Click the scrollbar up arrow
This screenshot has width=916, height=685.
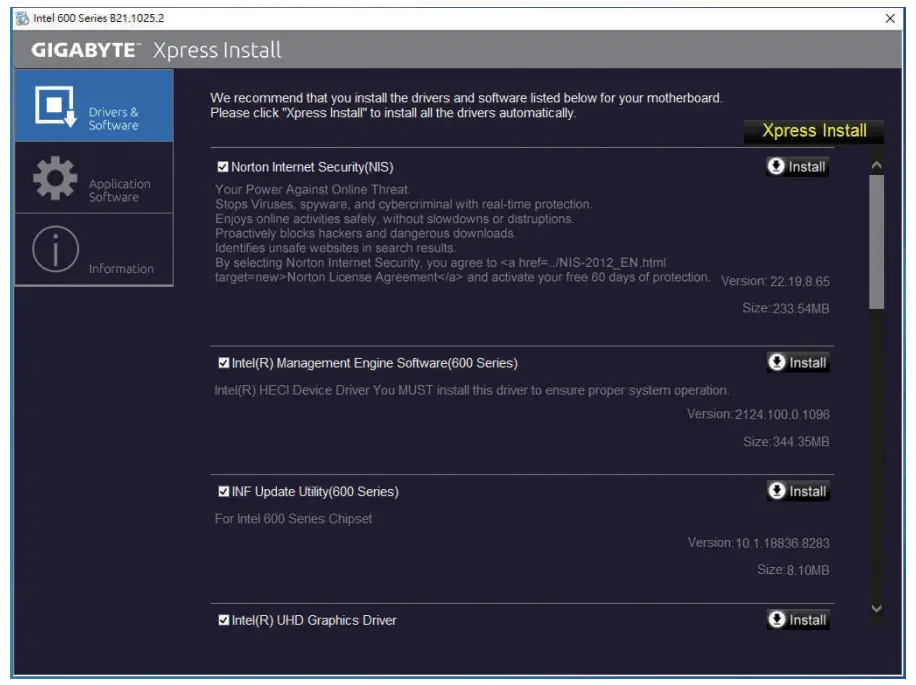click(x=876, y=166)
